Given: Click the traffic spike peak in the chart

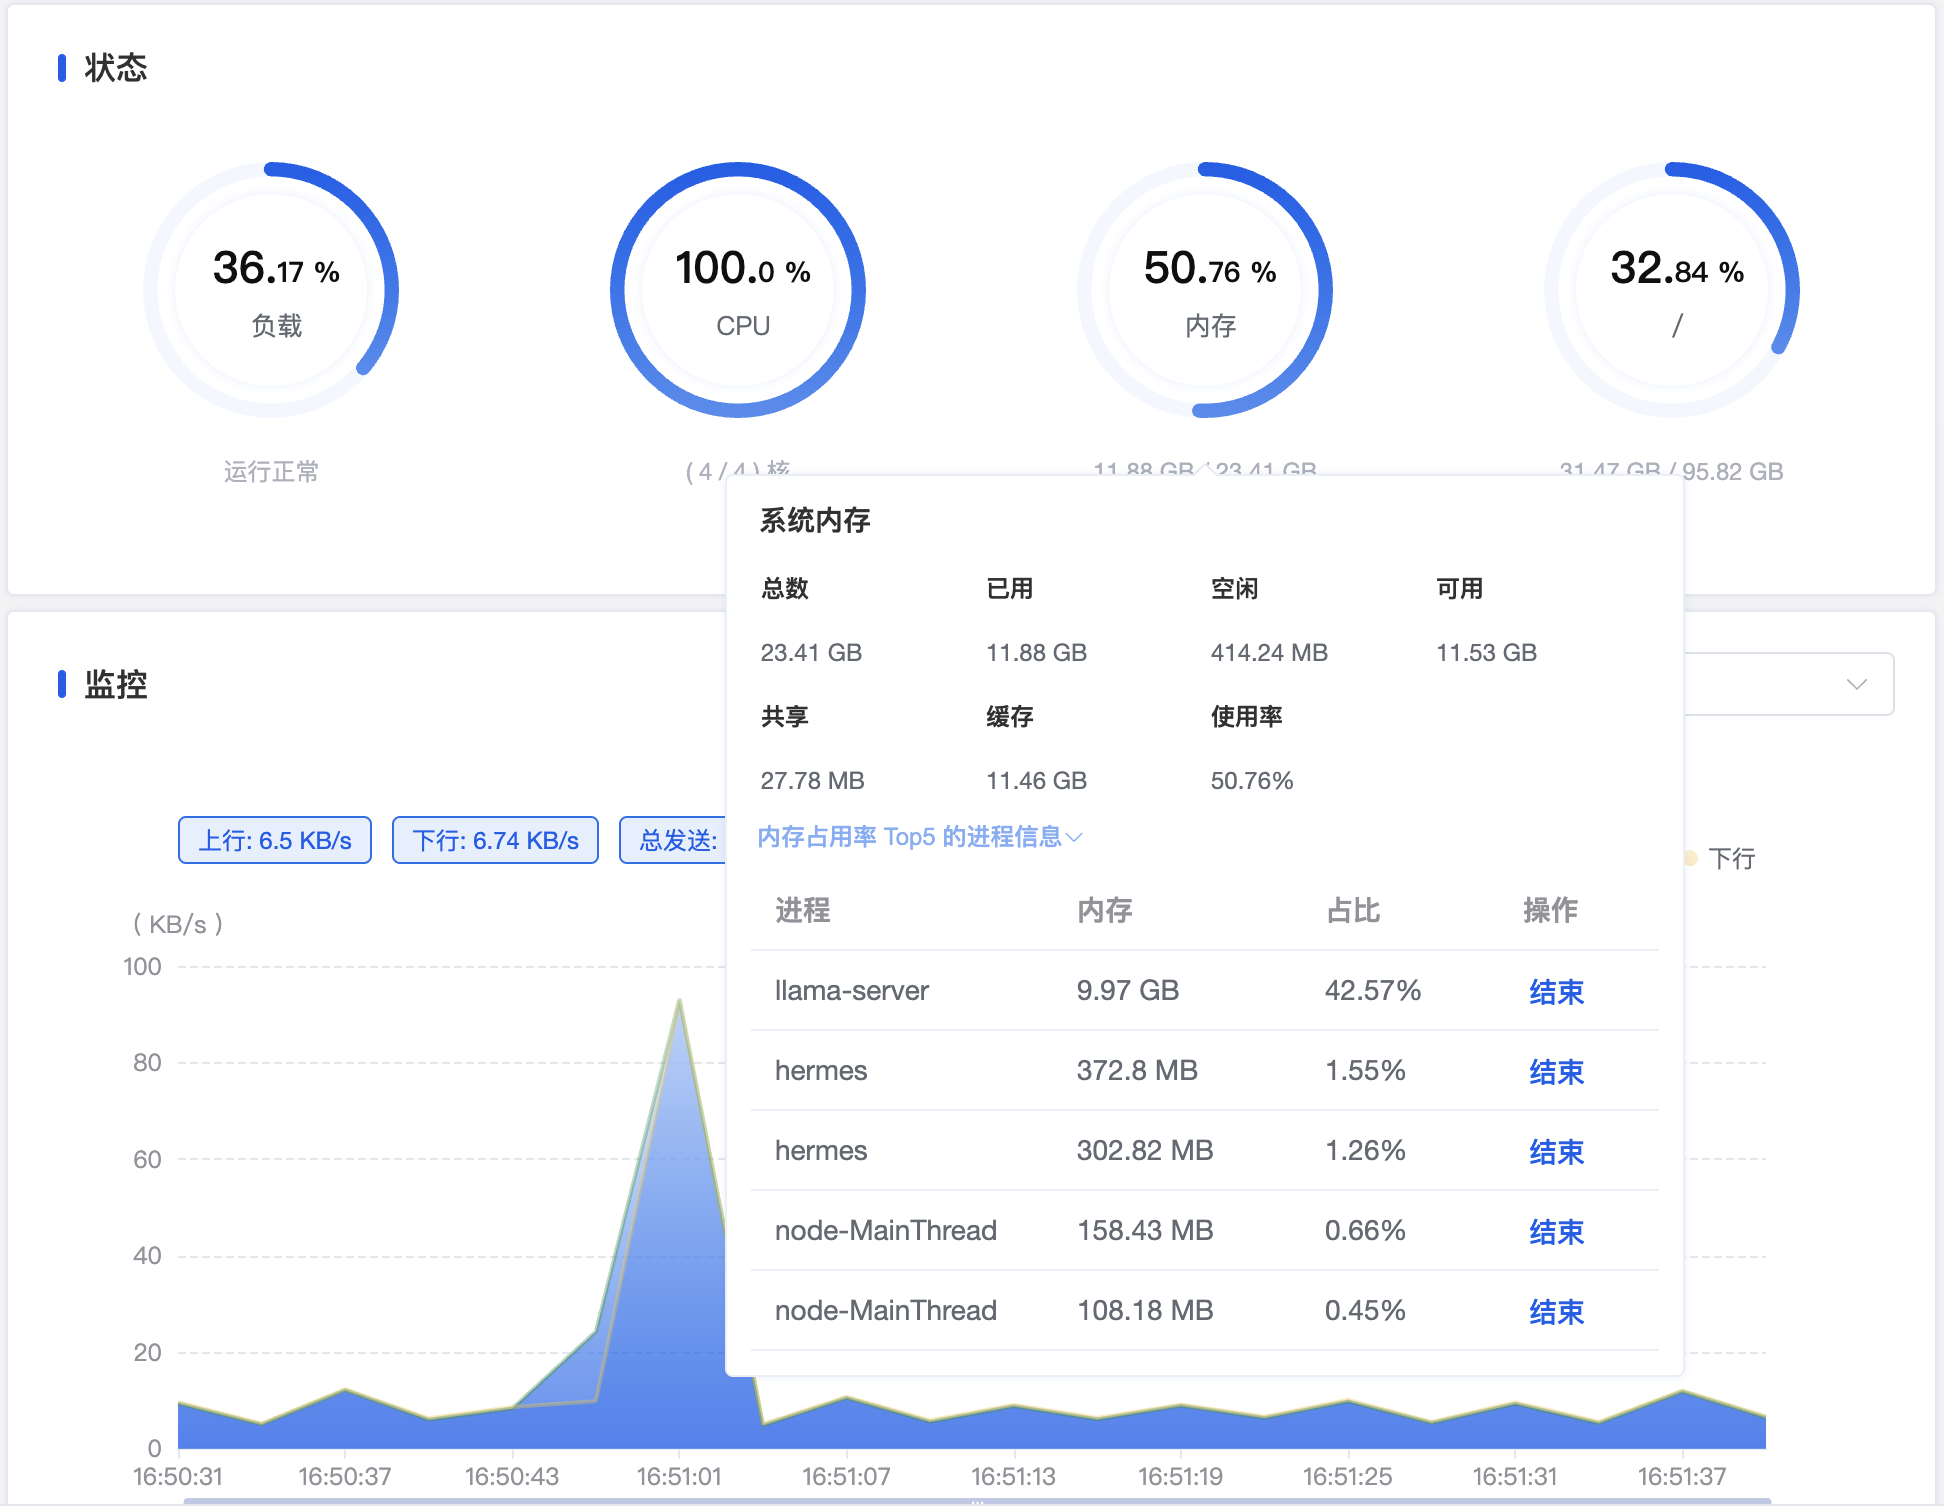Looking at the screenshot, I should coord(679,1001).
